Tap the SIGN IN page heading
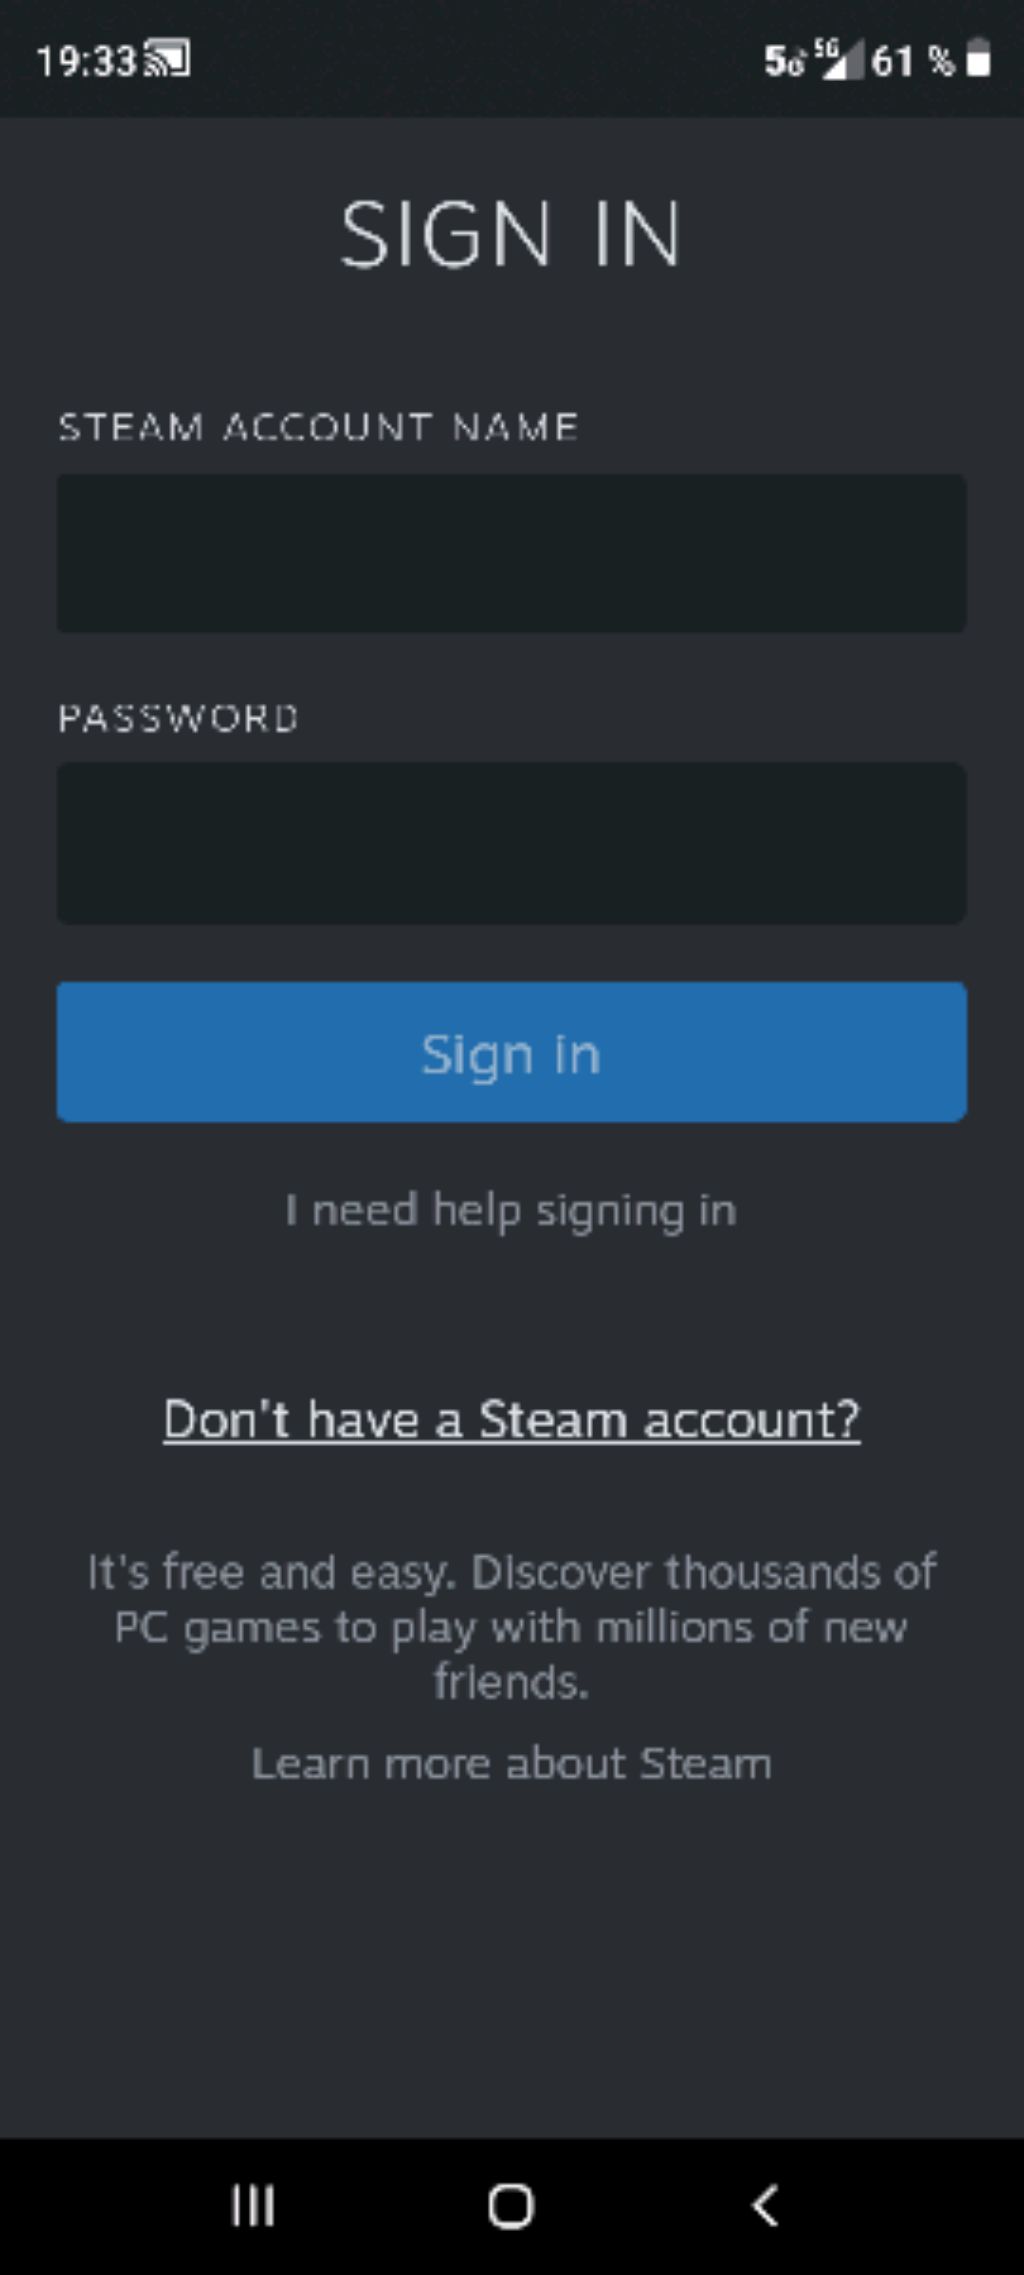This screenshot has width=1024, height=2275. pyautogui.click(x=511, y=233)
